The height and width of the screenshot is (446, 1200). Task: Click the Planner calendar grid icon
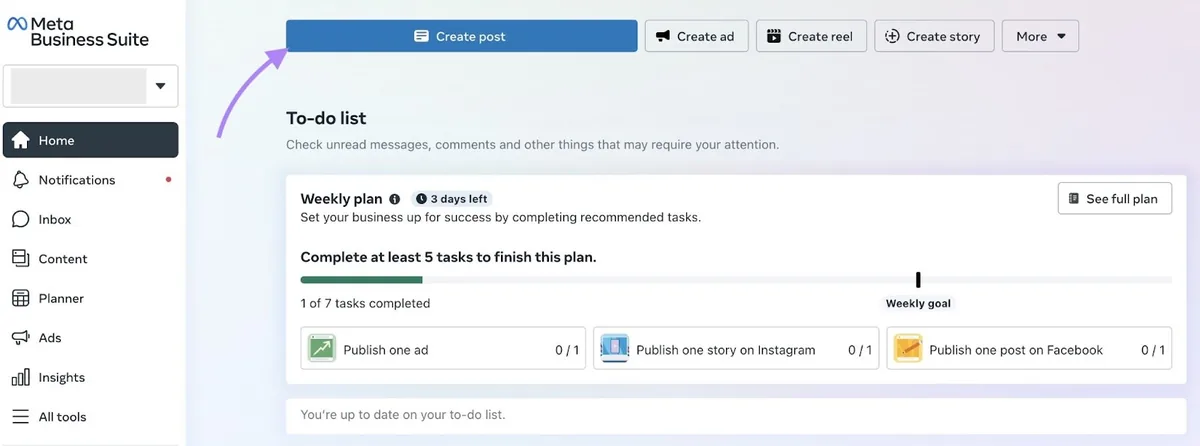[x=20, y=298]
